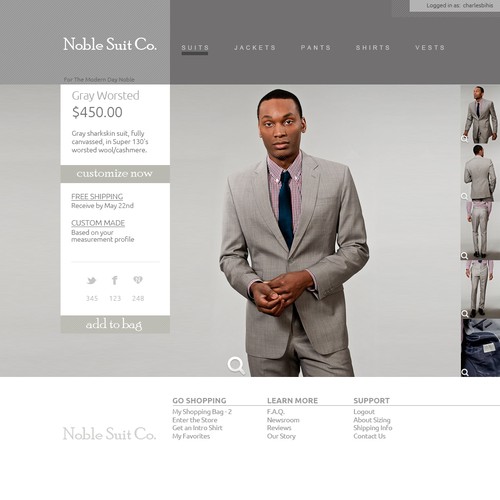Open the Custom Made link
This screenshot has width=500, height=500.
tap(98, 223)
